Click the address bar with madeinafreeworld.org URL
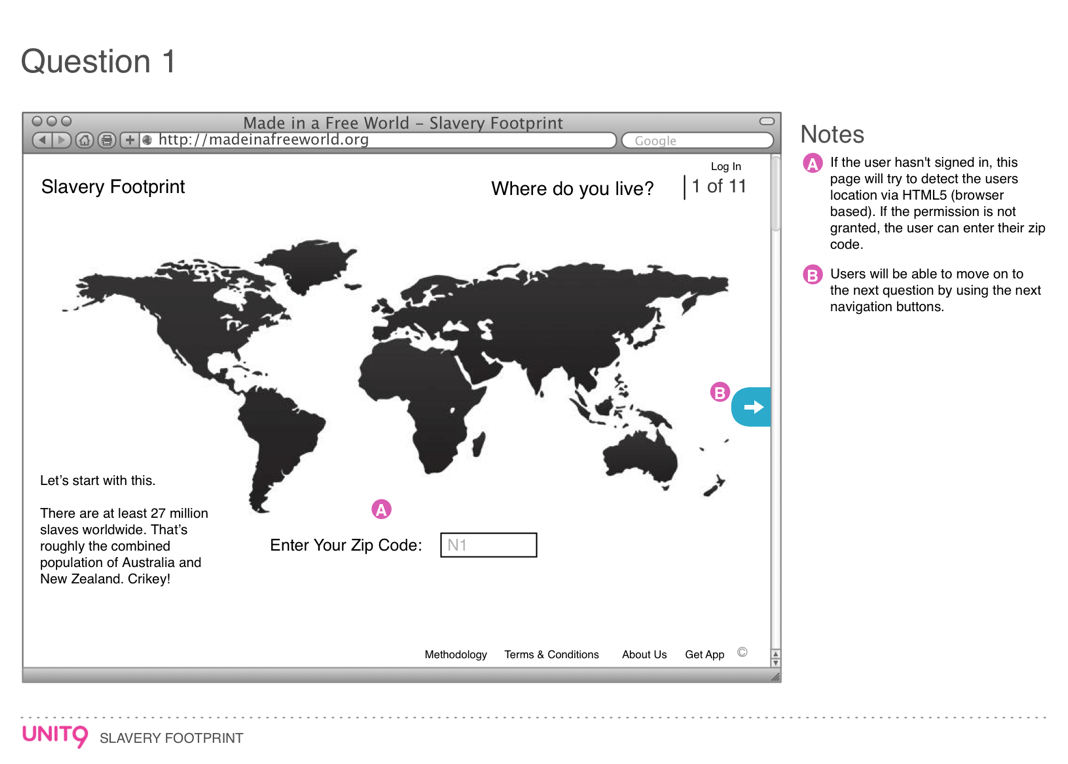 point(378,140)
